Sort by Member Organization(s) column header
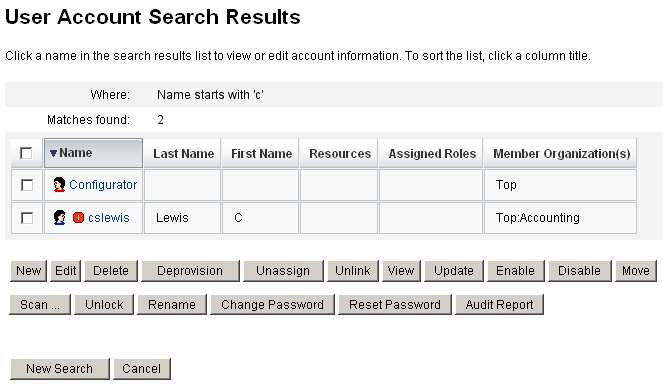663x385 pixels. [562, 153]
